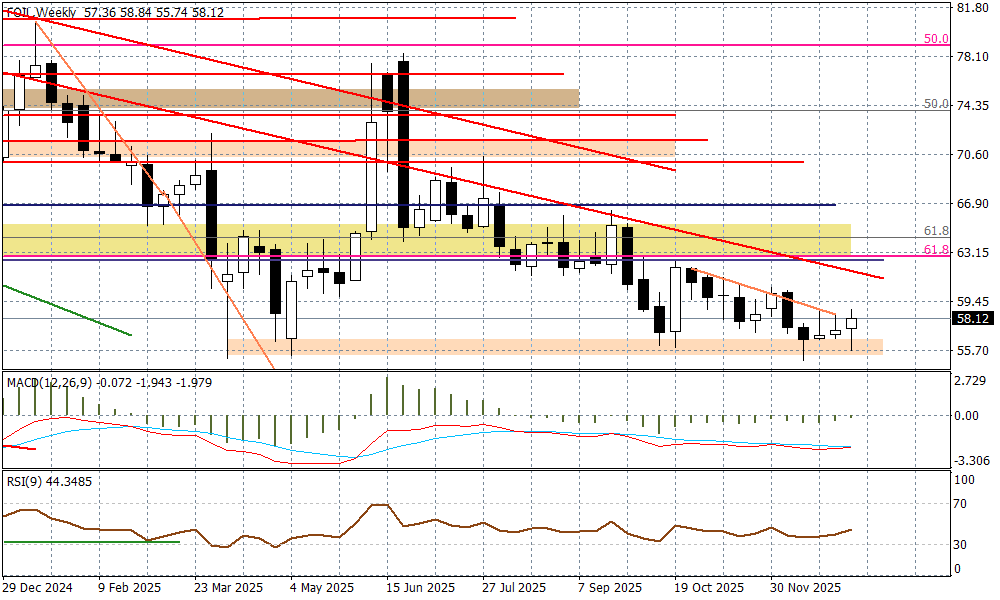1000x600 pixels.
Task: Select the green trendline on the price chart
Action: 68,310
